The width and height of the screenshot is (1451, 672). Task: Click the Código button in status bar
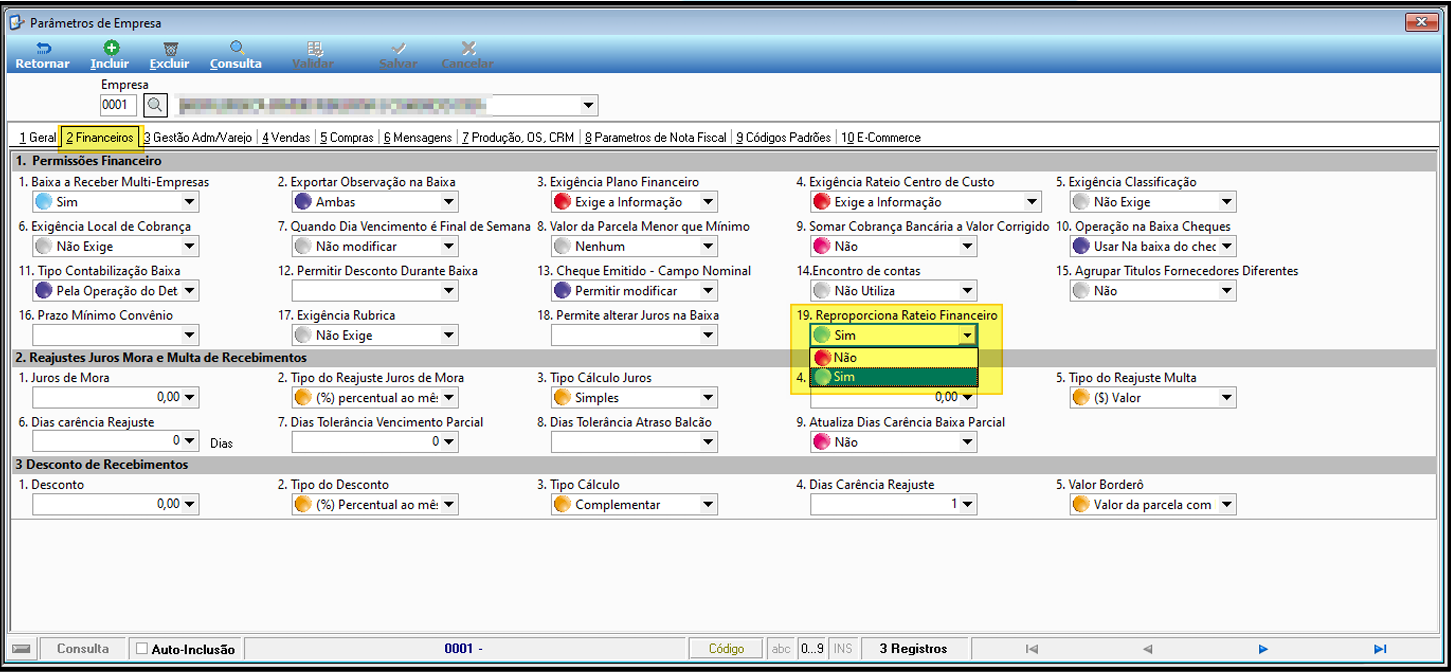point(727,649)
